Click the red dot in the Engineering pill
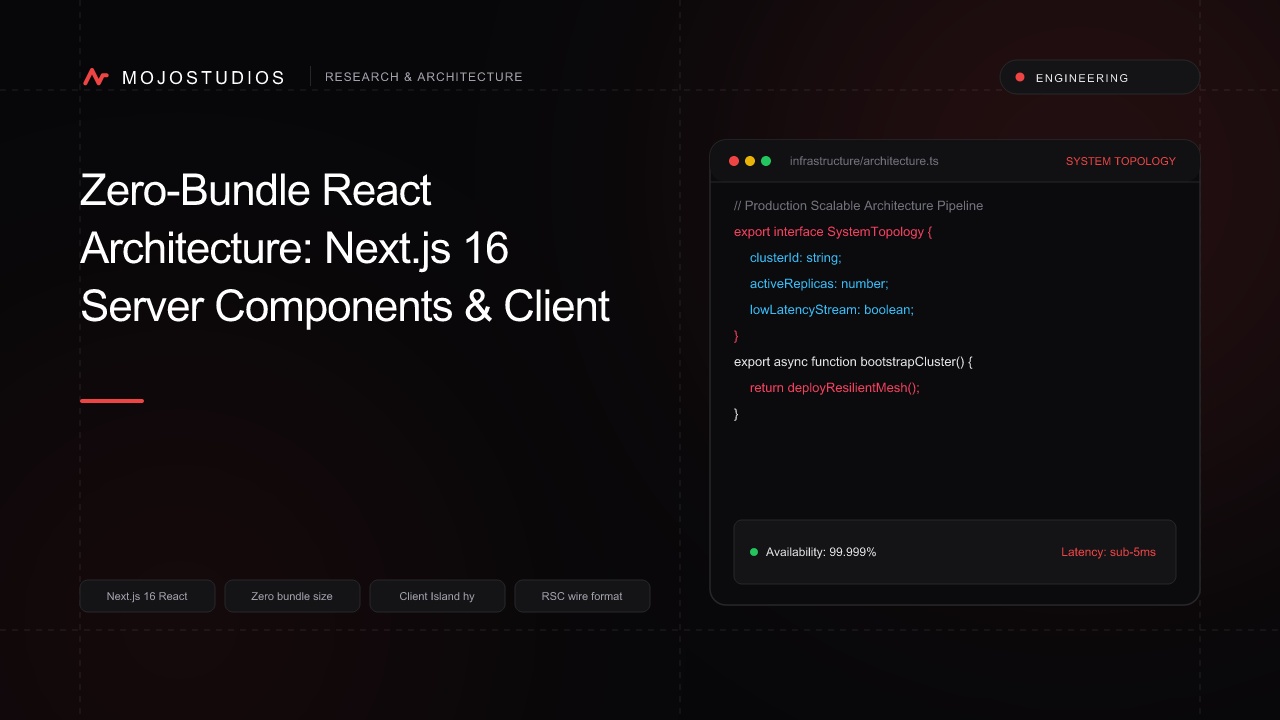 (1020, 77)
